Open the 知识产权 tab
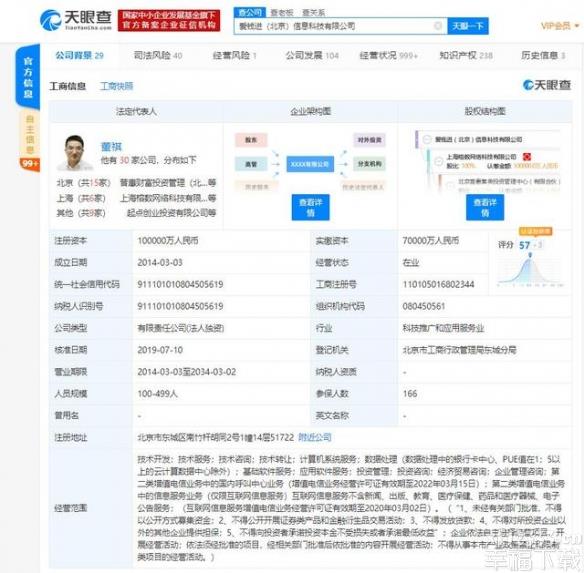584x573 pixels. pyautogui.click(x=466, y=56)
